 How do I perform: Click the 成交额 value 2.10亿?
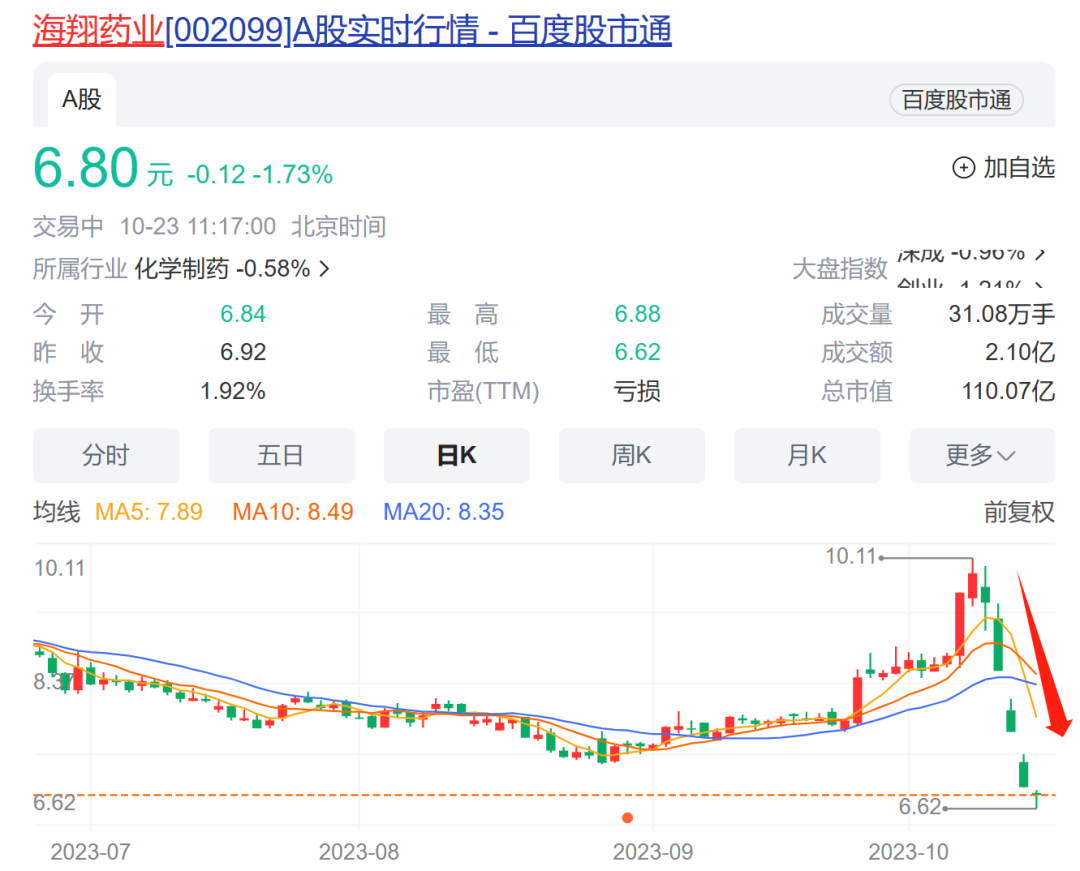[x=1019, y=352]
